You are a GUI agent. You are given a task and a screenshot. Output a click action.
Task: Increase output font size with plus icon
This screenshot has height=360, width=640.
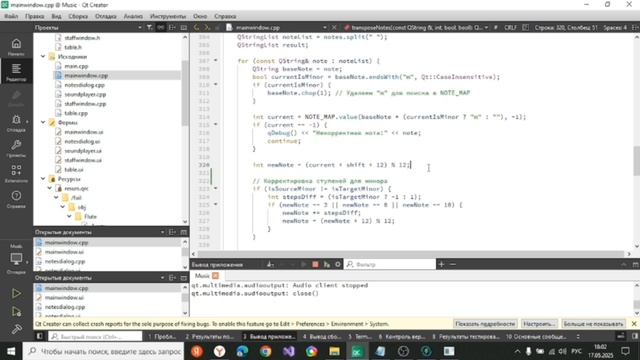click(441, 264)
